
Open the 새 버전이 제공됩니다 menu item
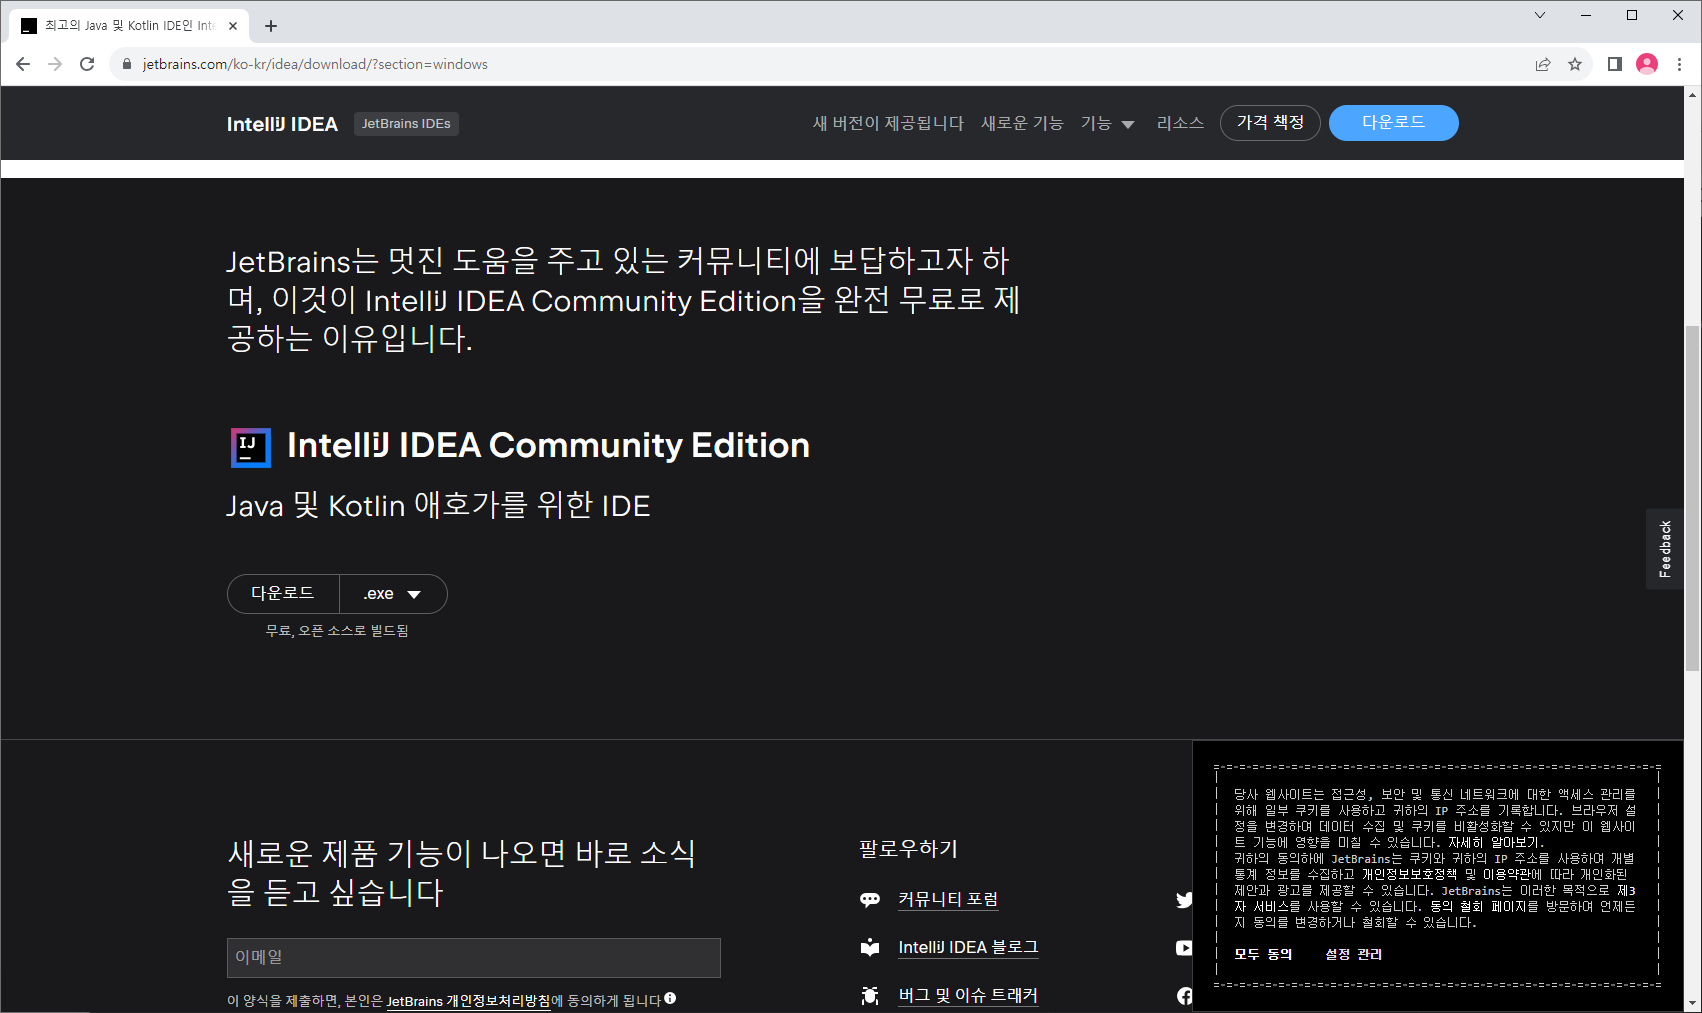888,123
